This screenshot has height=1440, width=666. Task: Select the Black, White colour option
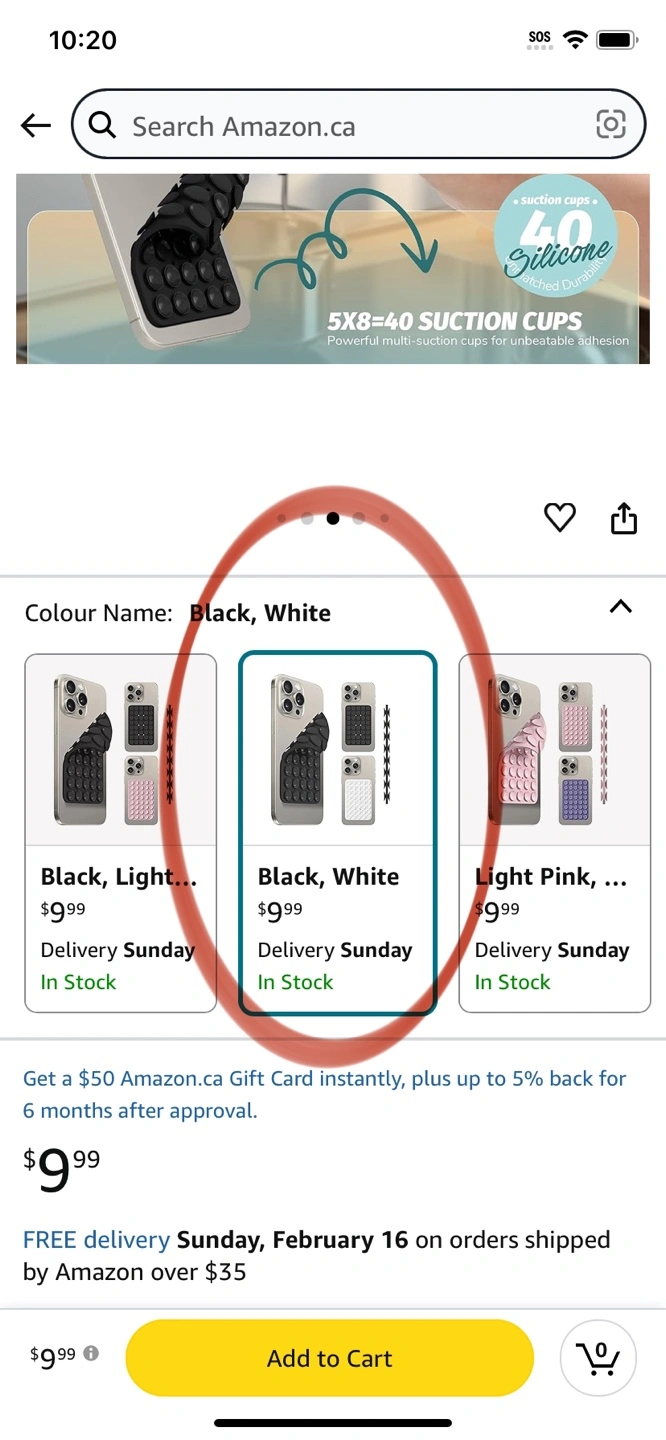[x=337, y=832]
